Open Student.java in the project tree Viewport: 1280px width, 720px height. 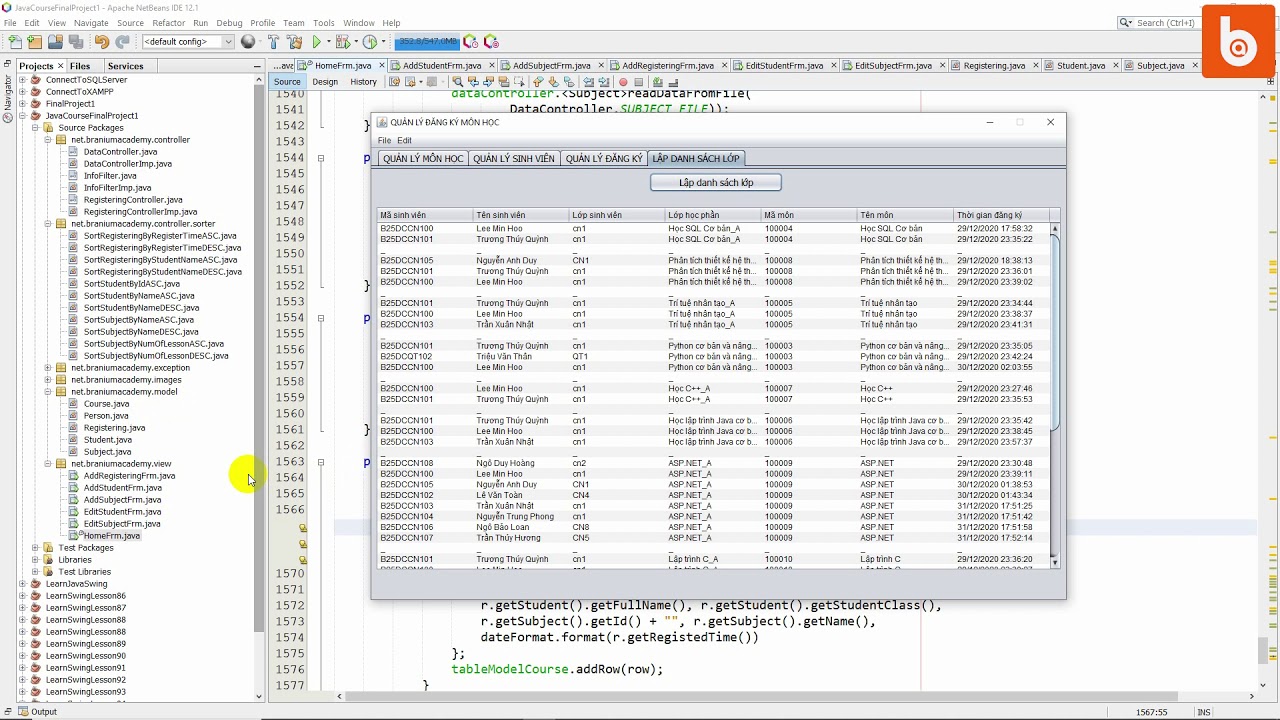point(107,440)
